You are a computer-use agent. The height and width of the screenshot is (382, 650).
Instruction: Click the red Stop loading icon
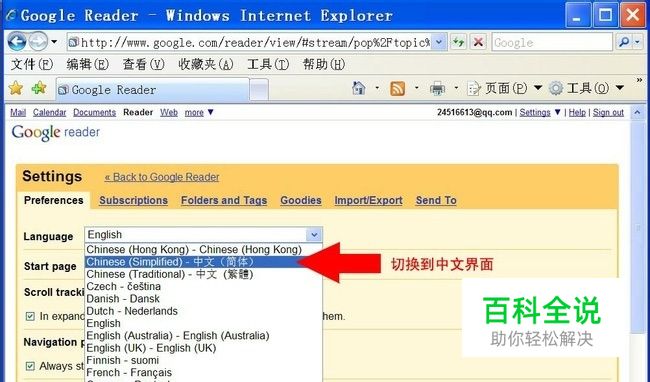pos(478,42)
